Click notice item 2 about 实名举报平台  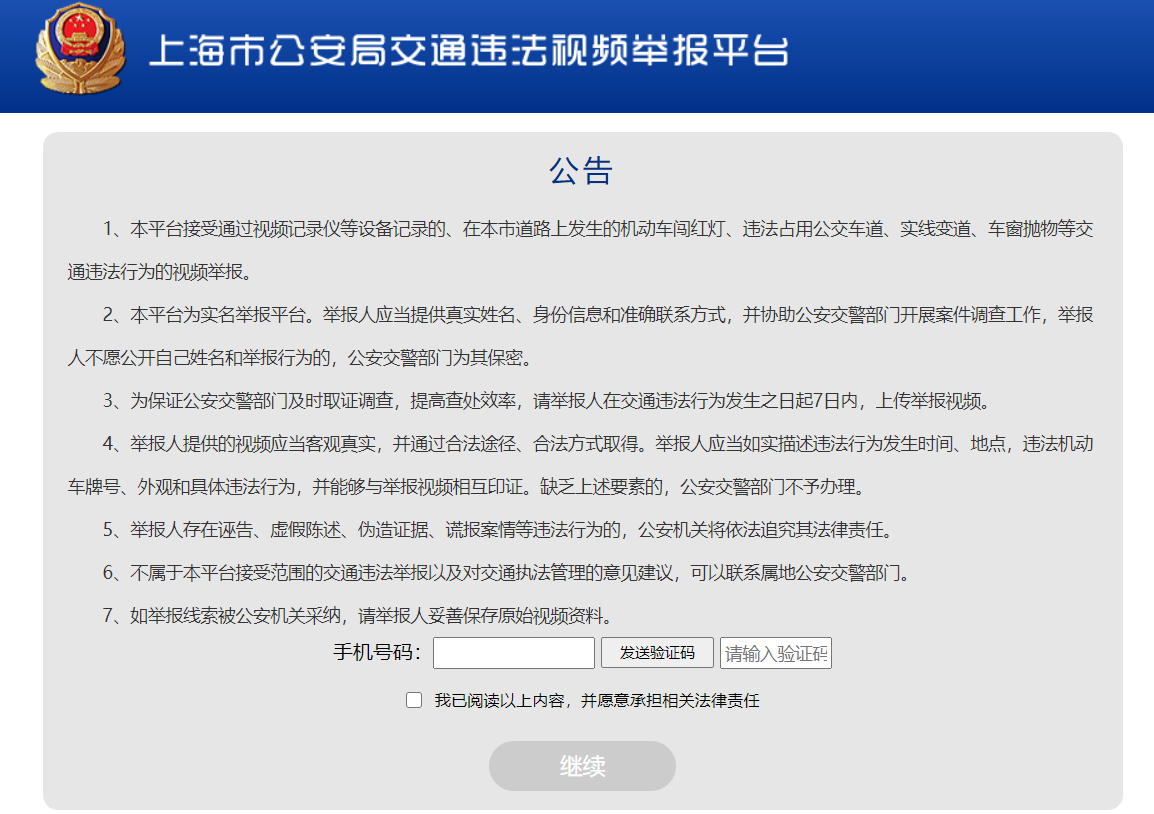click(581, 336)
